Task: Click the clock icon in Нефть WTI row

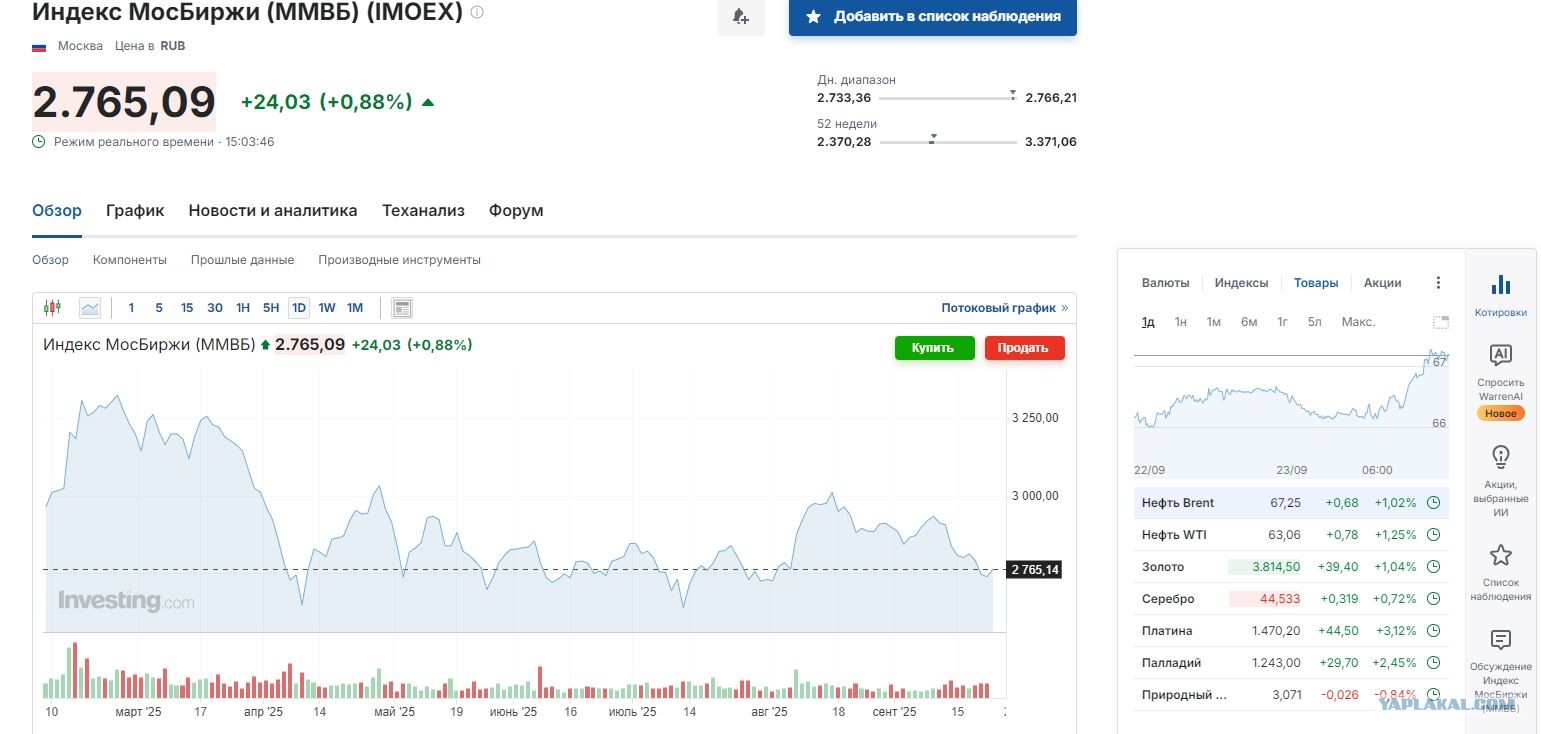Action: click(1433, 535)
